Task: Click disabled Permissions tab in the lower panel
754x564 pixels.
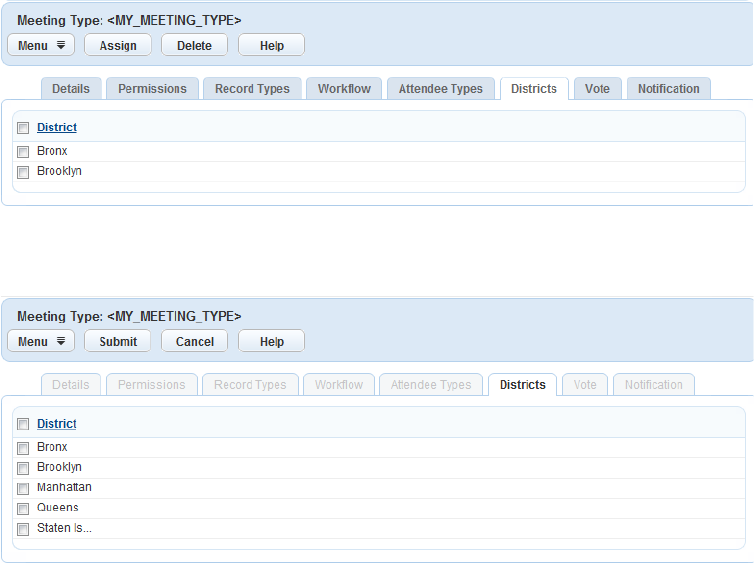Action: point(152,385)
